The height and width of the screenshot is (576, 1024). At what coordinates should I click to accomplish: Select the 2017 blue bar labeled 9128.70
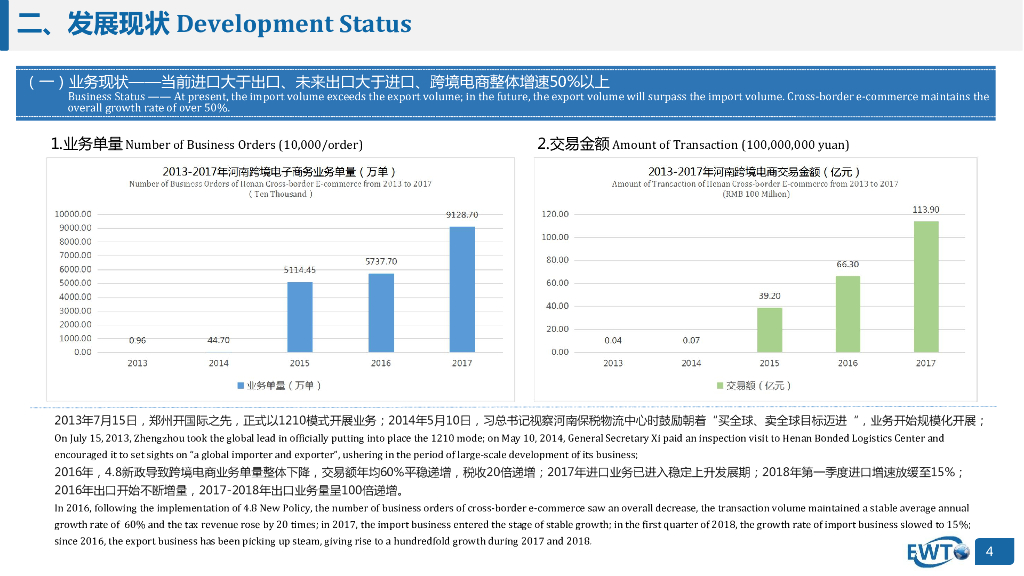coord(462,289)
